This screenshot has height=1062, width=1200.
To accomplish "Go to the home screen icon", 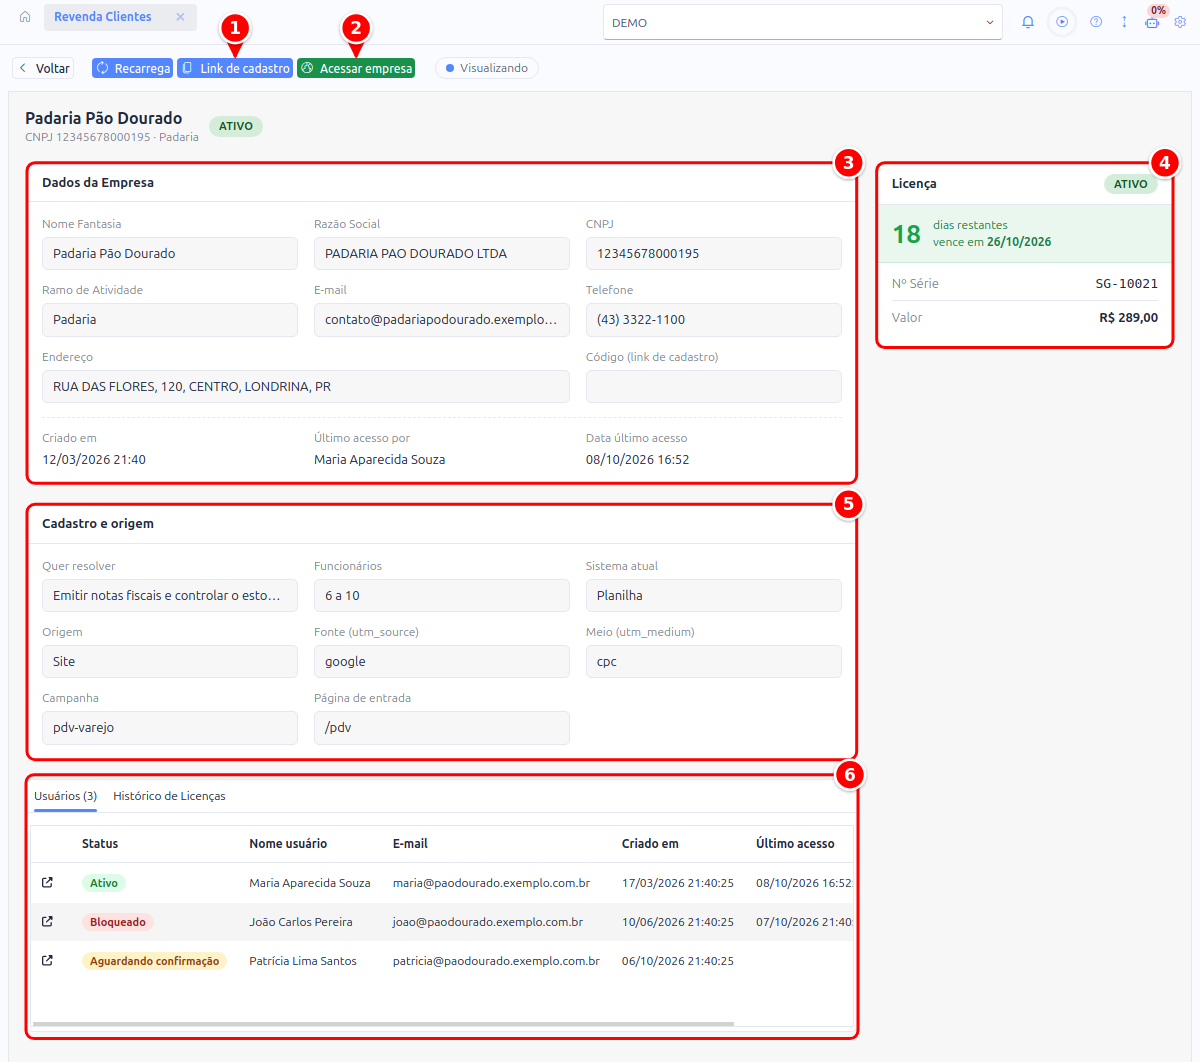I will [x=25, y=17].
